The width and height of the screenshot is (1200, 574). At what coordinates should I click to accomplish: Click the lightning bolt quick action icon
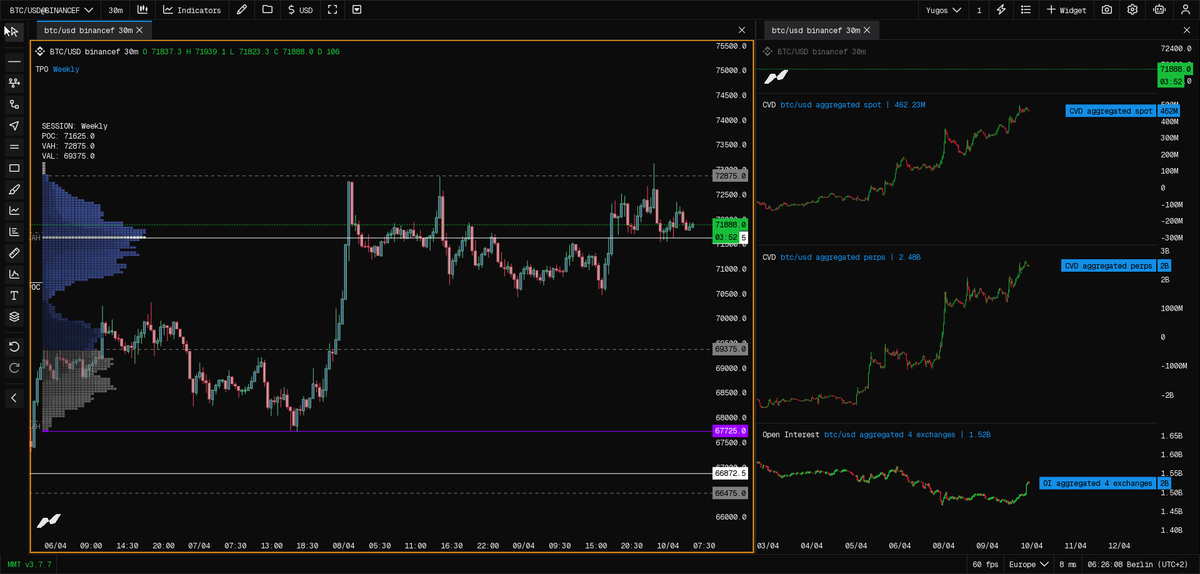(1002, 10)
